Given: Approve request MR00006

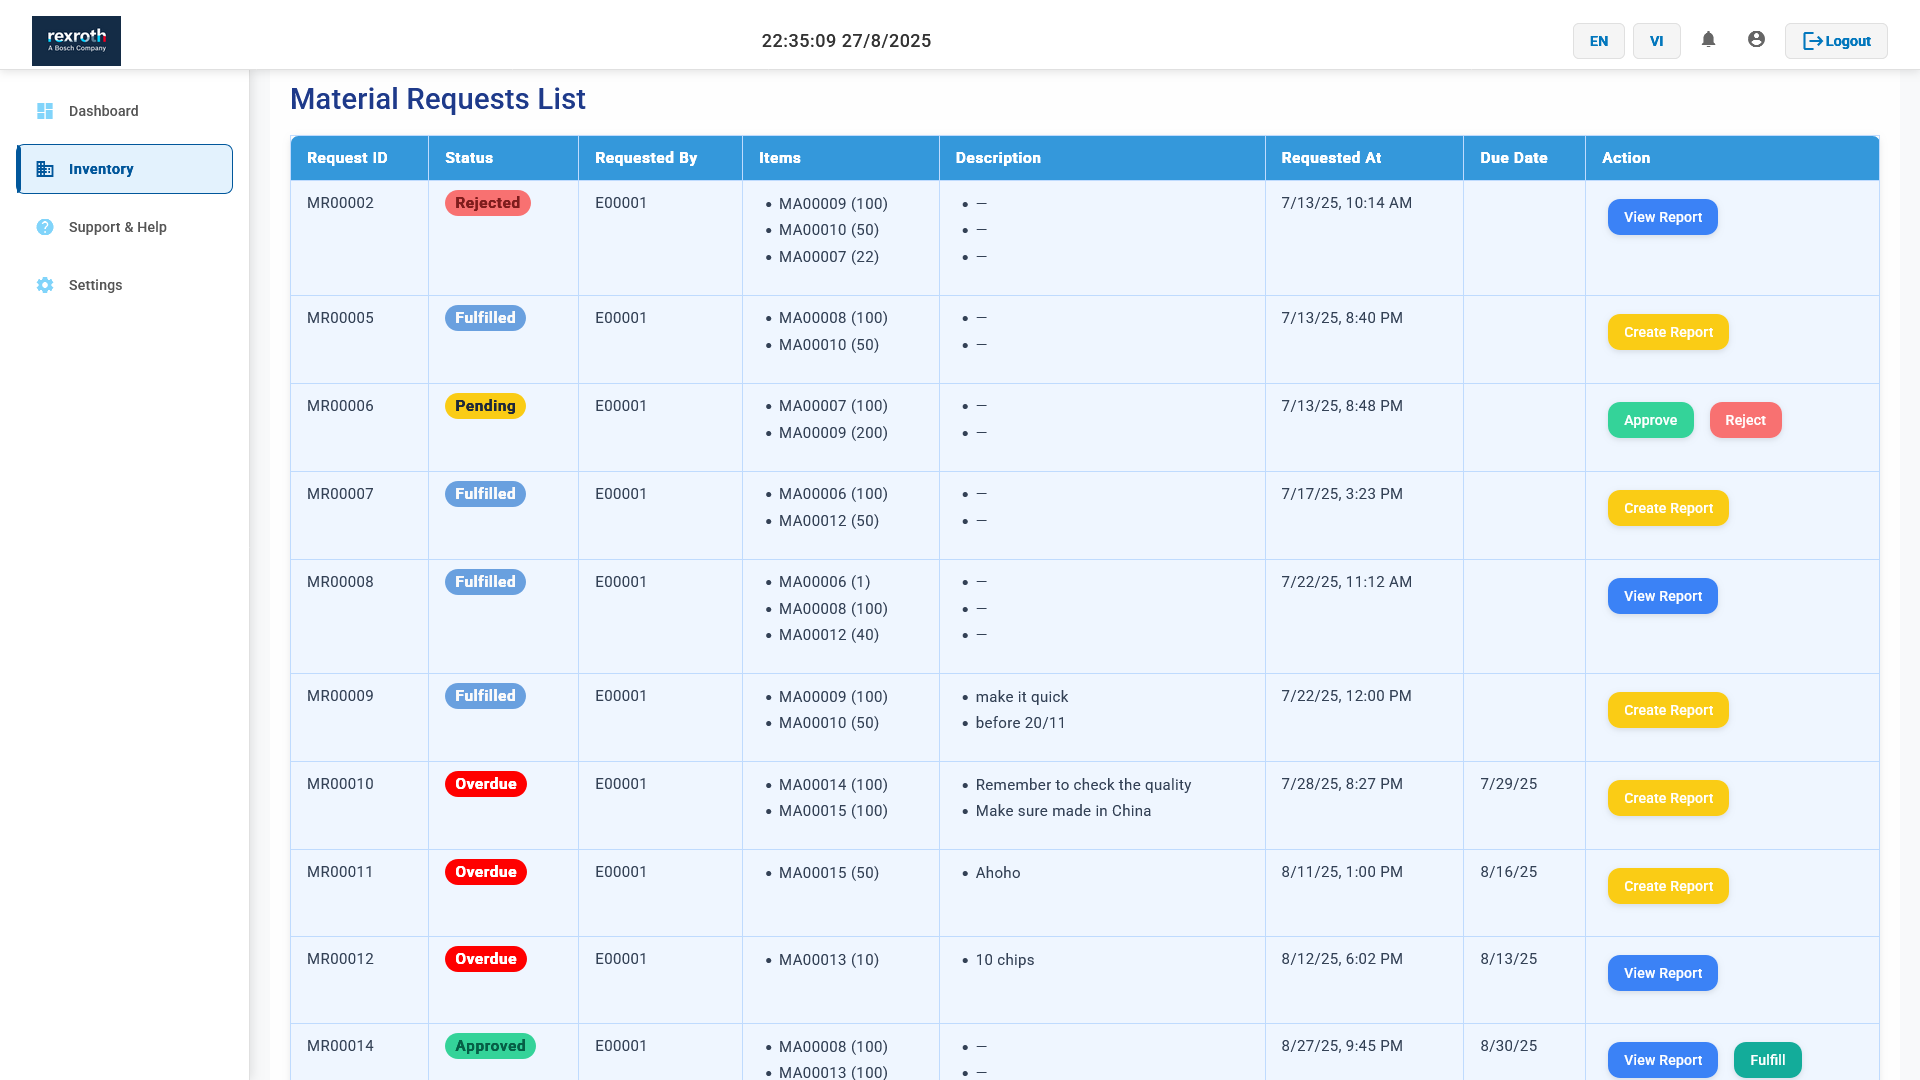Looking at the screenshot, I should (x=1650, y=420).
